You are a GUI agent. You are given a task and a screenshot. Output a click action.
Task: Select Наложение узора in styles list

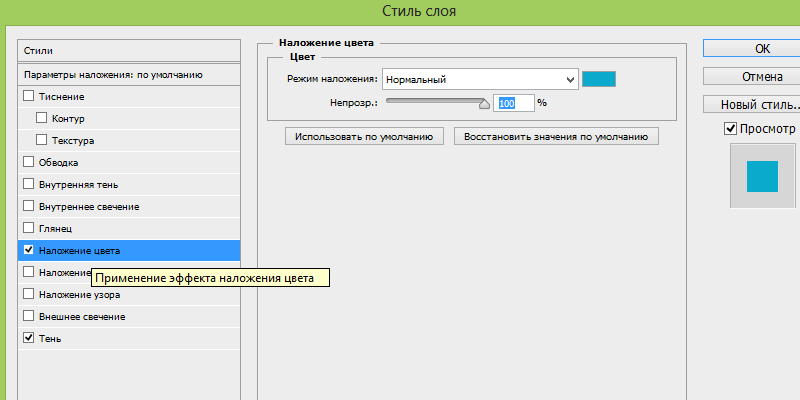(79, 294)
